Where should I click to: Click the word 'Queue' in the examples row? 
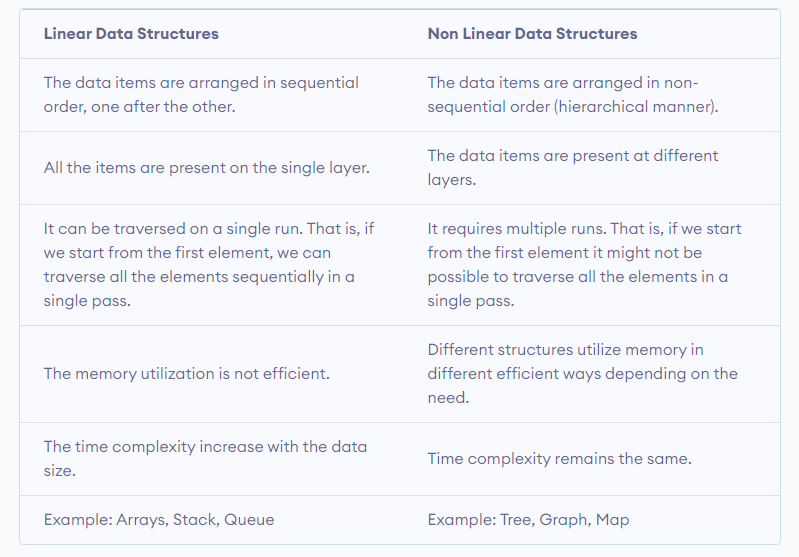pyautogui.click(x=249, y=520)
